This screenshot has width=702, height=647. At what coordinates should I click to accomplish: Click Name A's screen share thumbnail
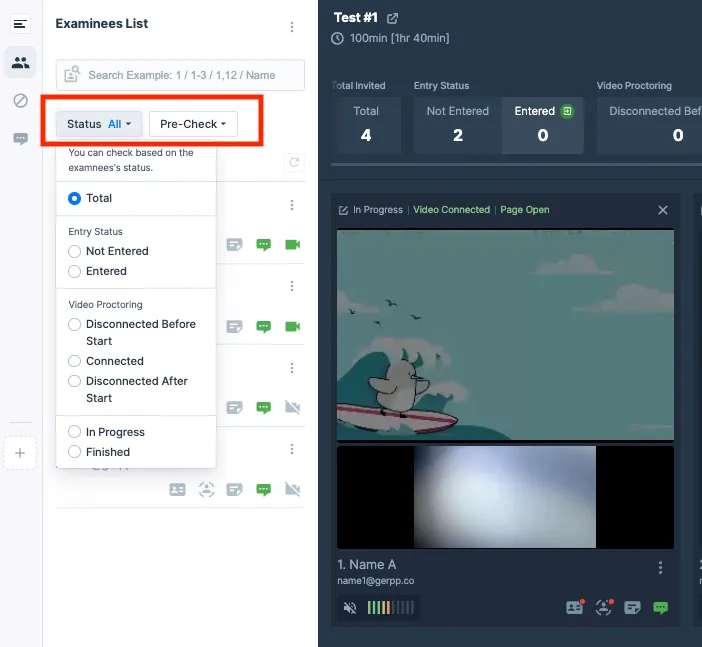(x=505, y=335)
